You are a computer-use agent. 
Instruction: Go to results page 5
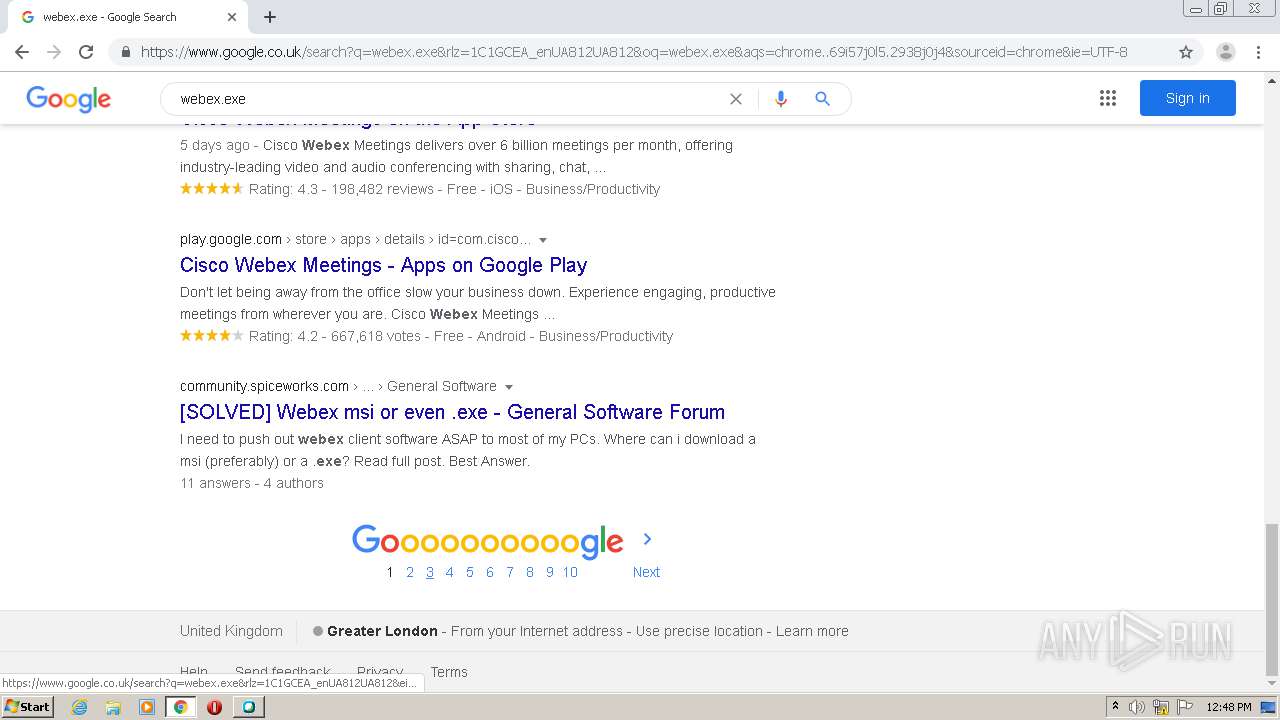point(470,572)
